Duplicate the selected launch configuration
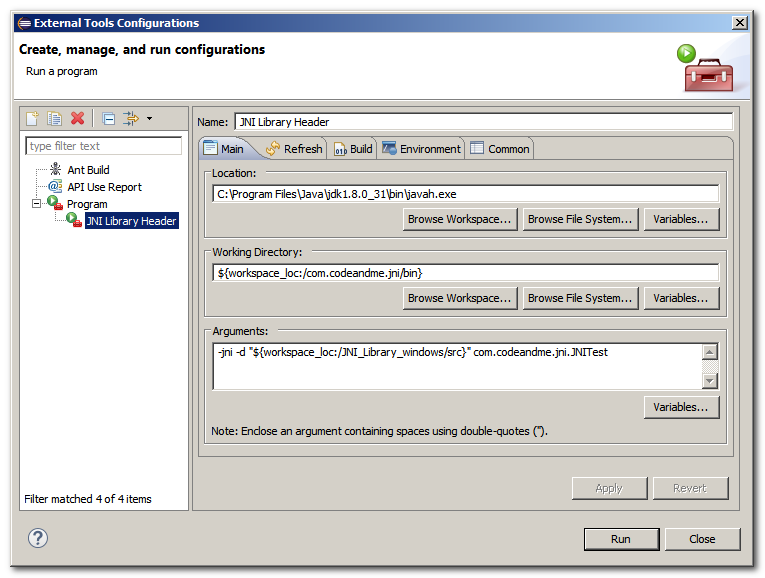Viewport: 765px width, 578px height. (54, 119)
